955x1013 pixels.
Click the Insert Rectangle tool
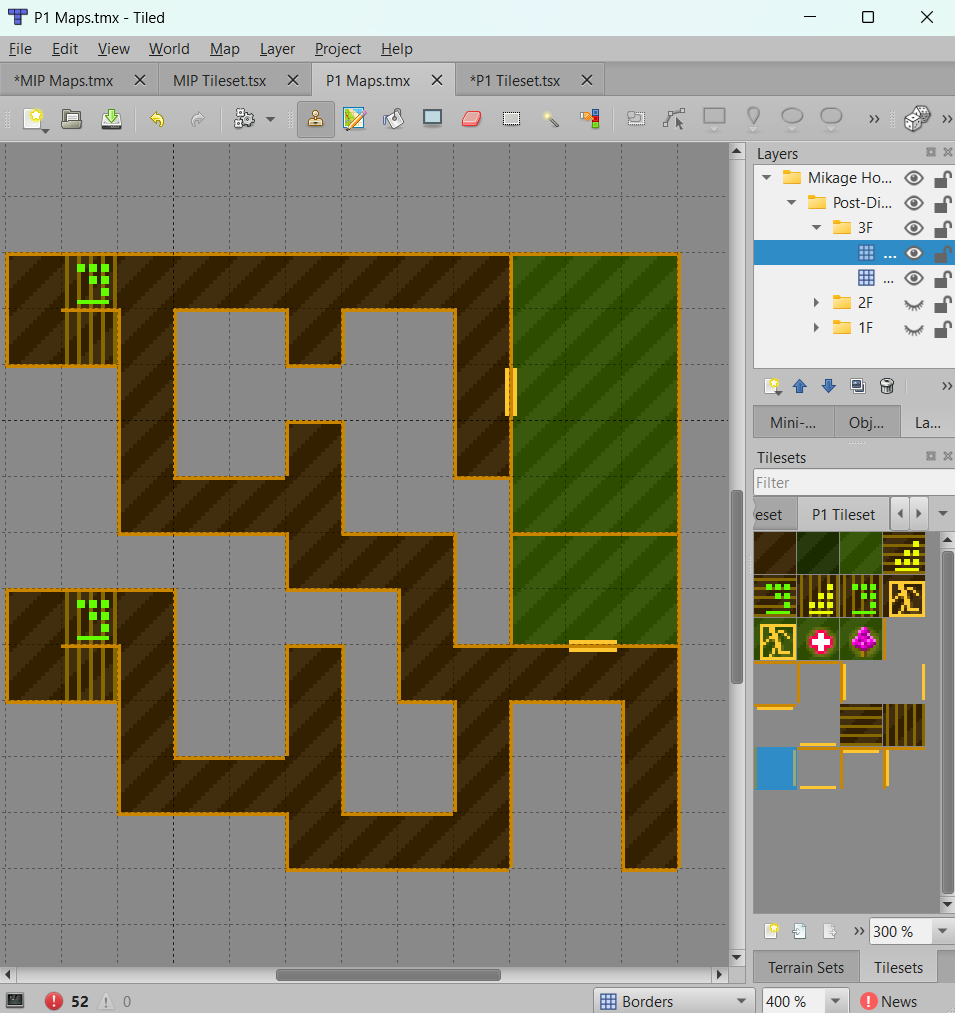click(714, 119)
